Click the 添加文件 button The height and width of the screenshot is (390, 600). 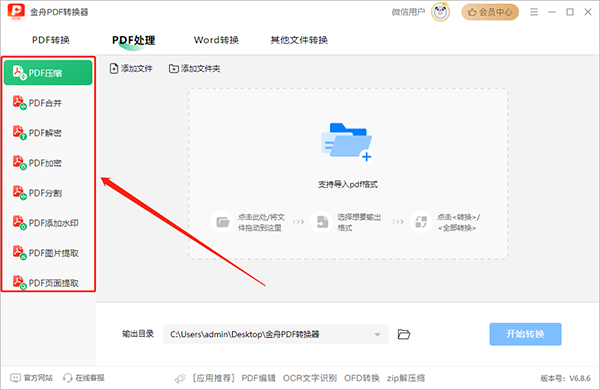[131, 69]
